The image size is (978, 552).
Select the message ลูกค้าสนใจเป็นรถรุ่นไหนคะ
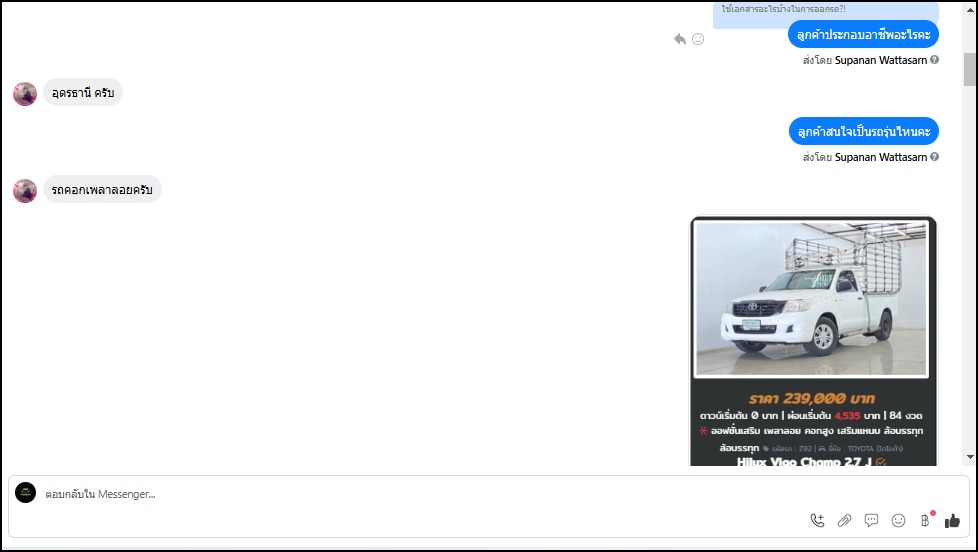click(864, 132)
